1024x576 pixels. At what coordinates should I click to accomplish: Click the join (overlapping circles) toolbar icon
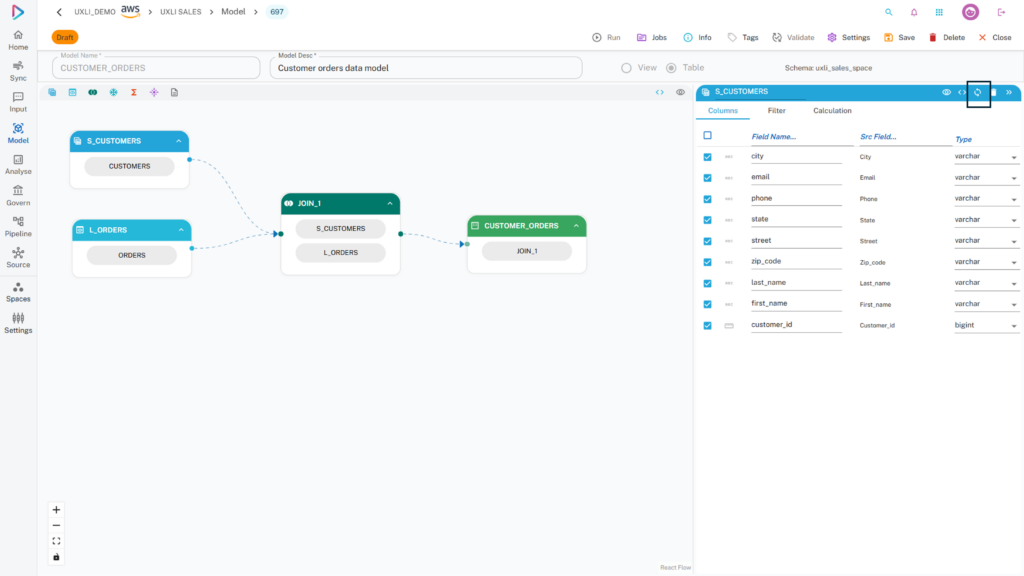tap(93, 92)
